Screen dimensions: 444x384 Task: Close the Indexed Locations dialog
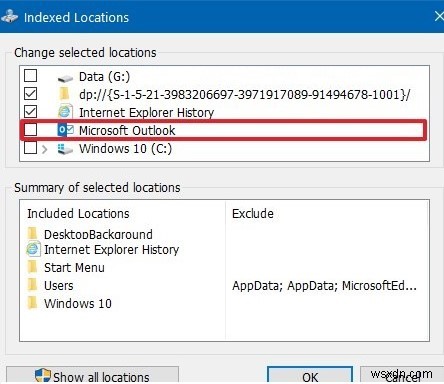pos(439,16)
